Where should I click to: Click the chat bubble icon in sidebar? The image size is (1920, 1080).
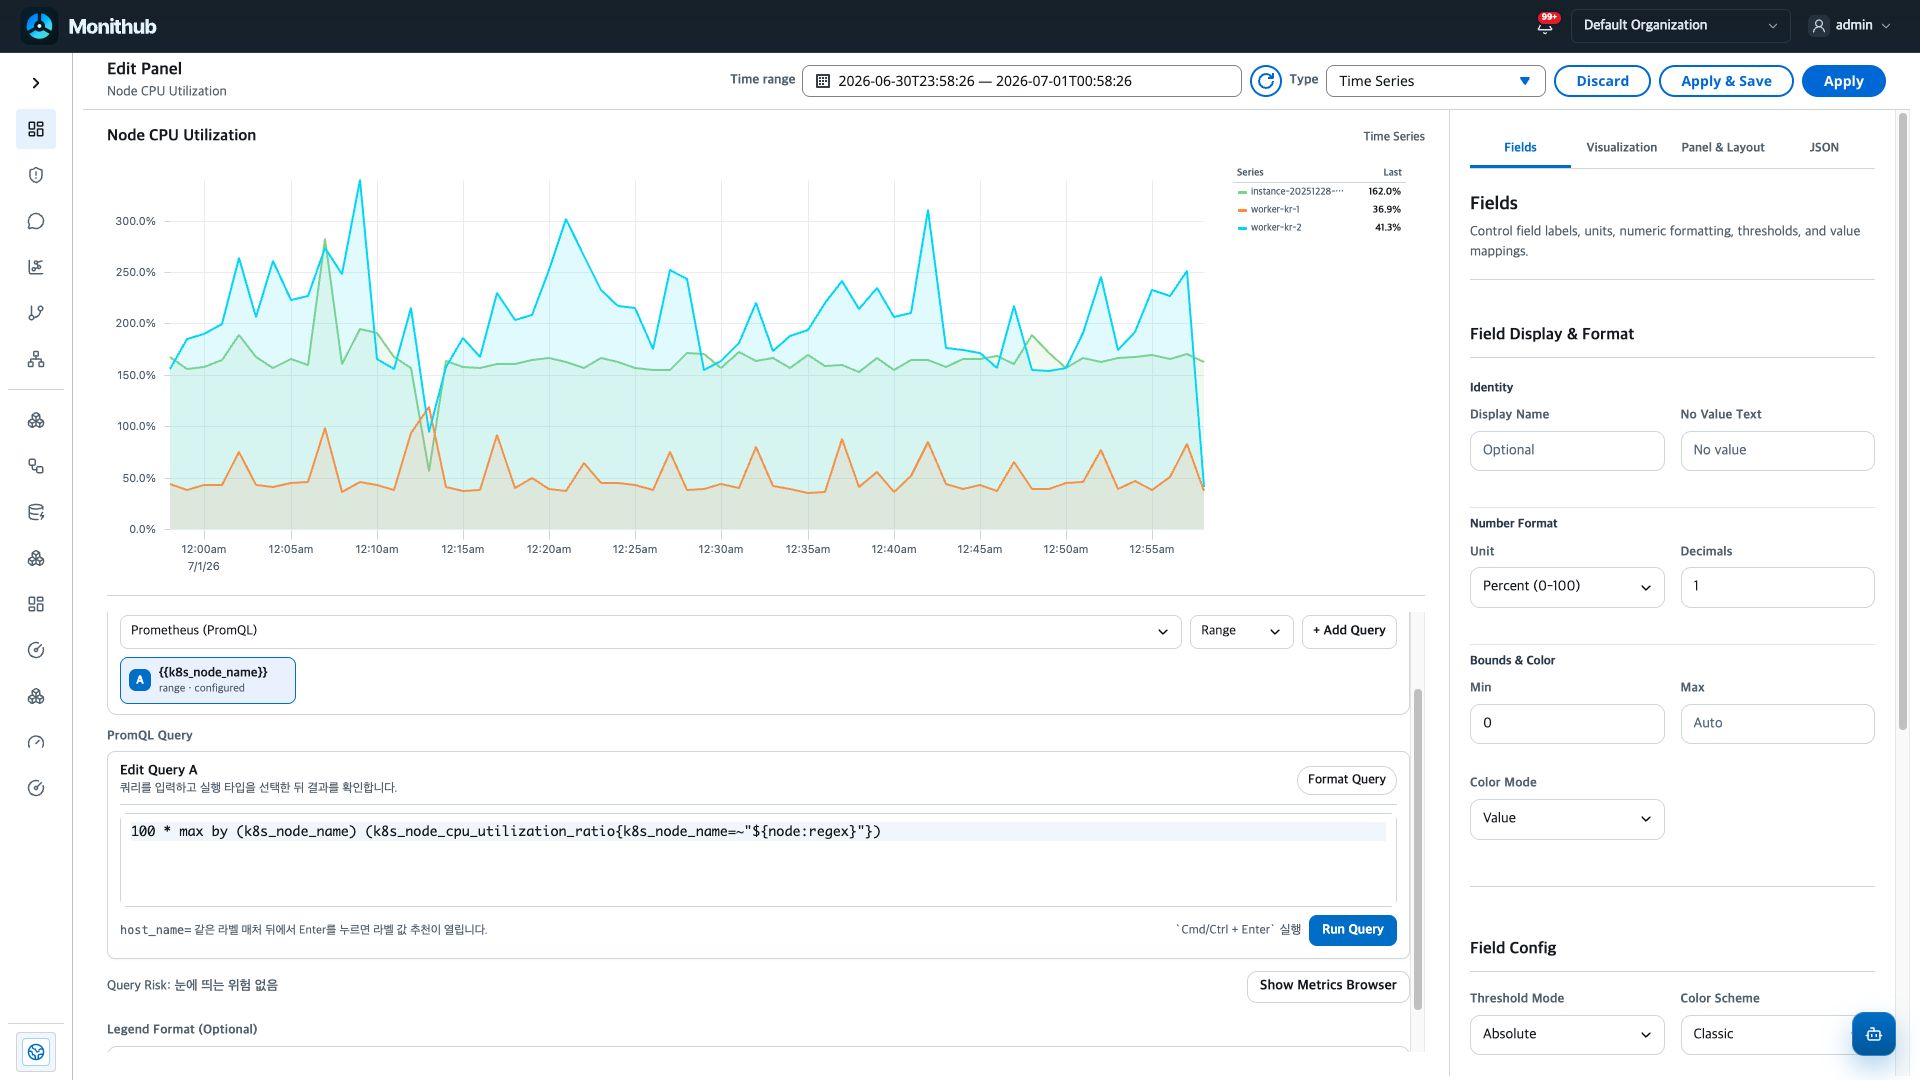pyautogui.click(x=36, y=221)
